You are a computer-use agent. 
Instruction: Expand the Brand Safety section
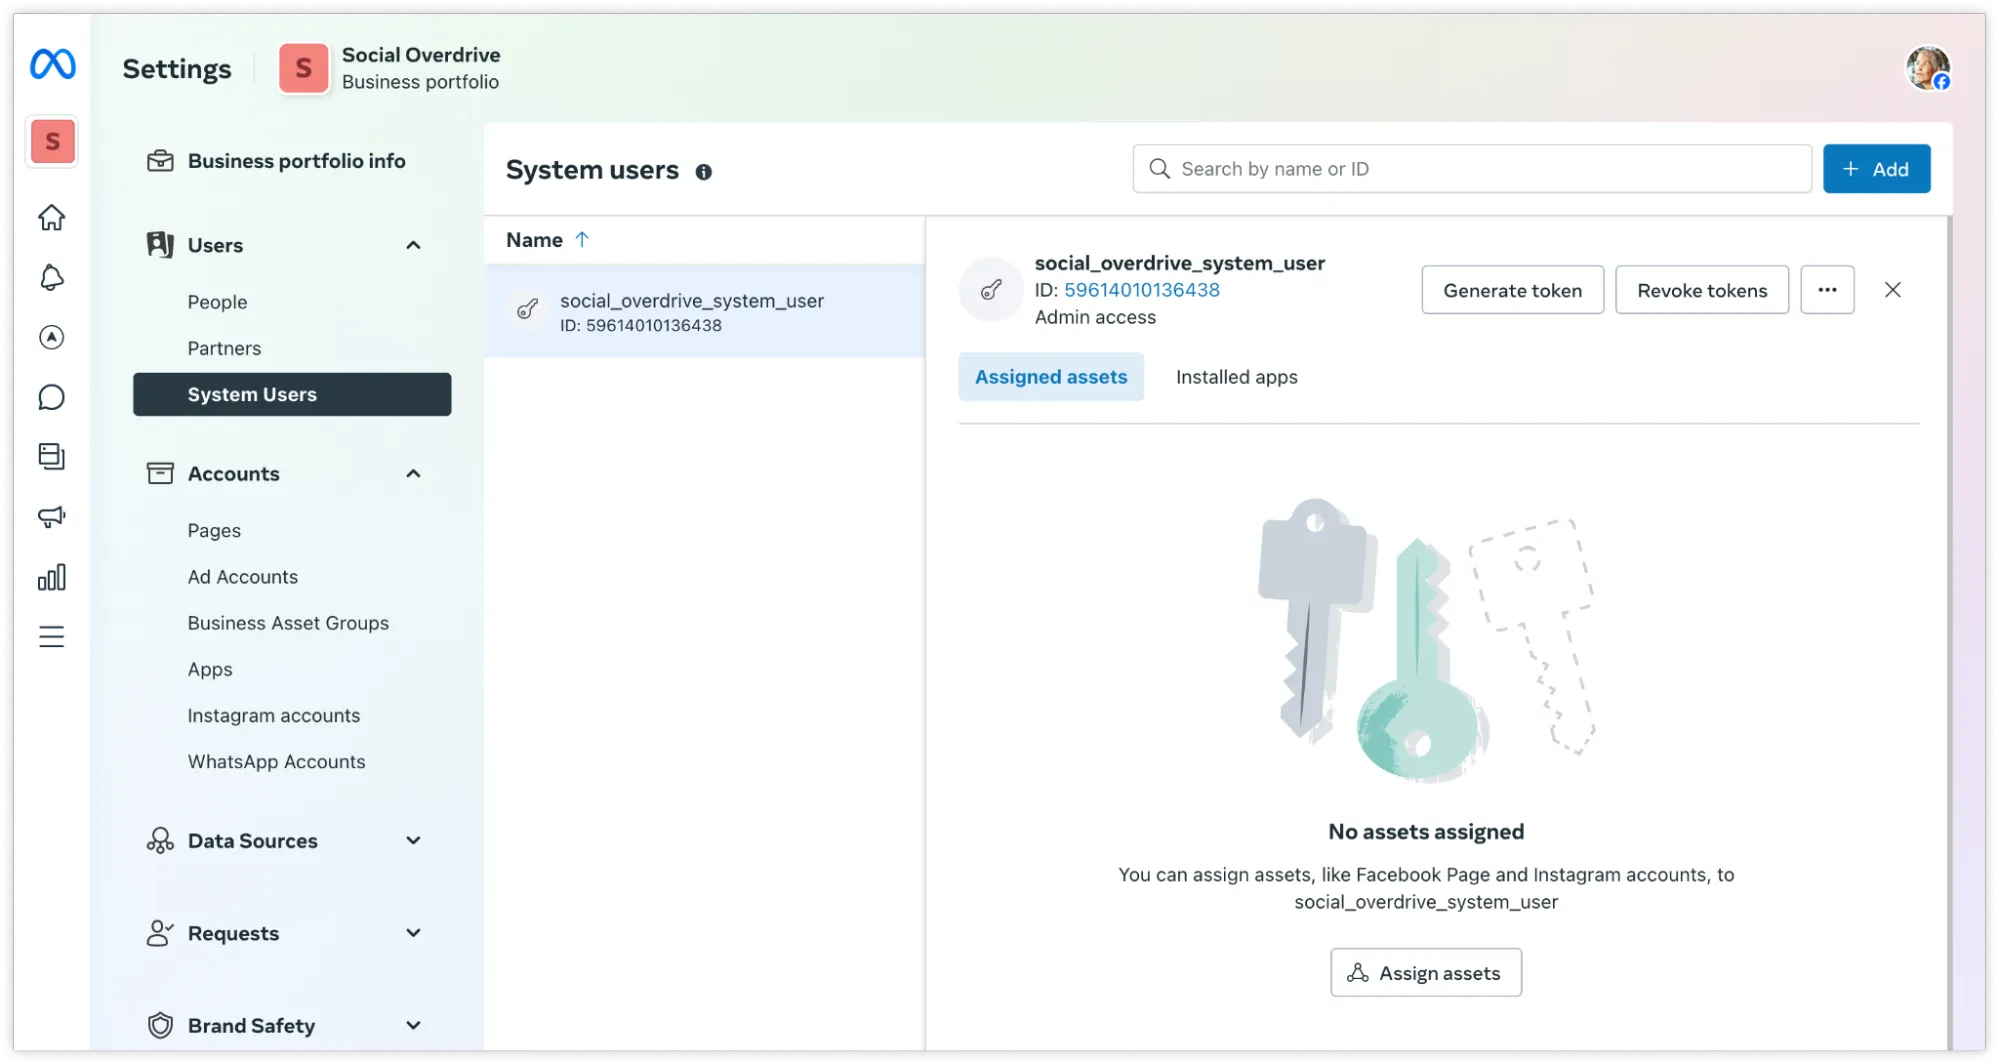(413, 1025)
